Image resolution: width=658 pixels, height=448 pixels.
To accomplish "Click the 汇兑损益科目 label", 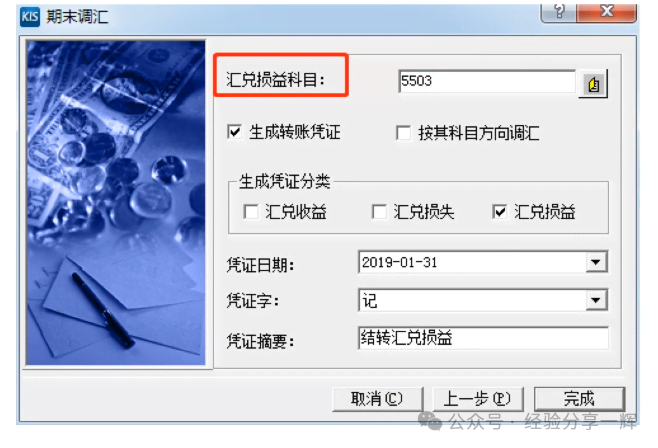I will coord(276,80).
